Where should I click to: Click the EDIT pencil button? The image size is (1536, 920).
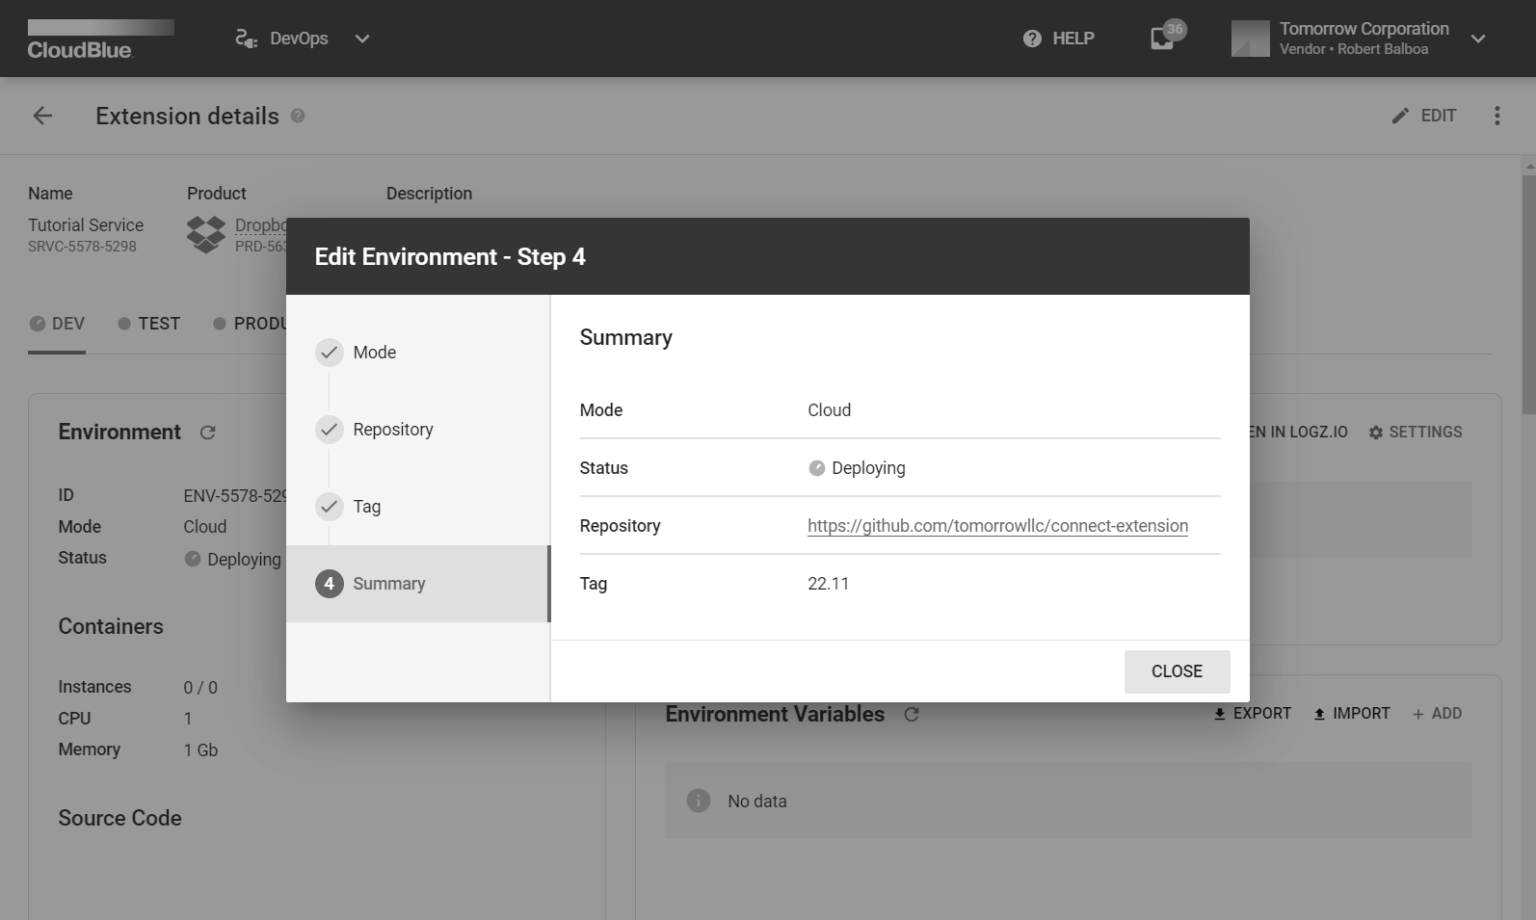[1424, 116]
